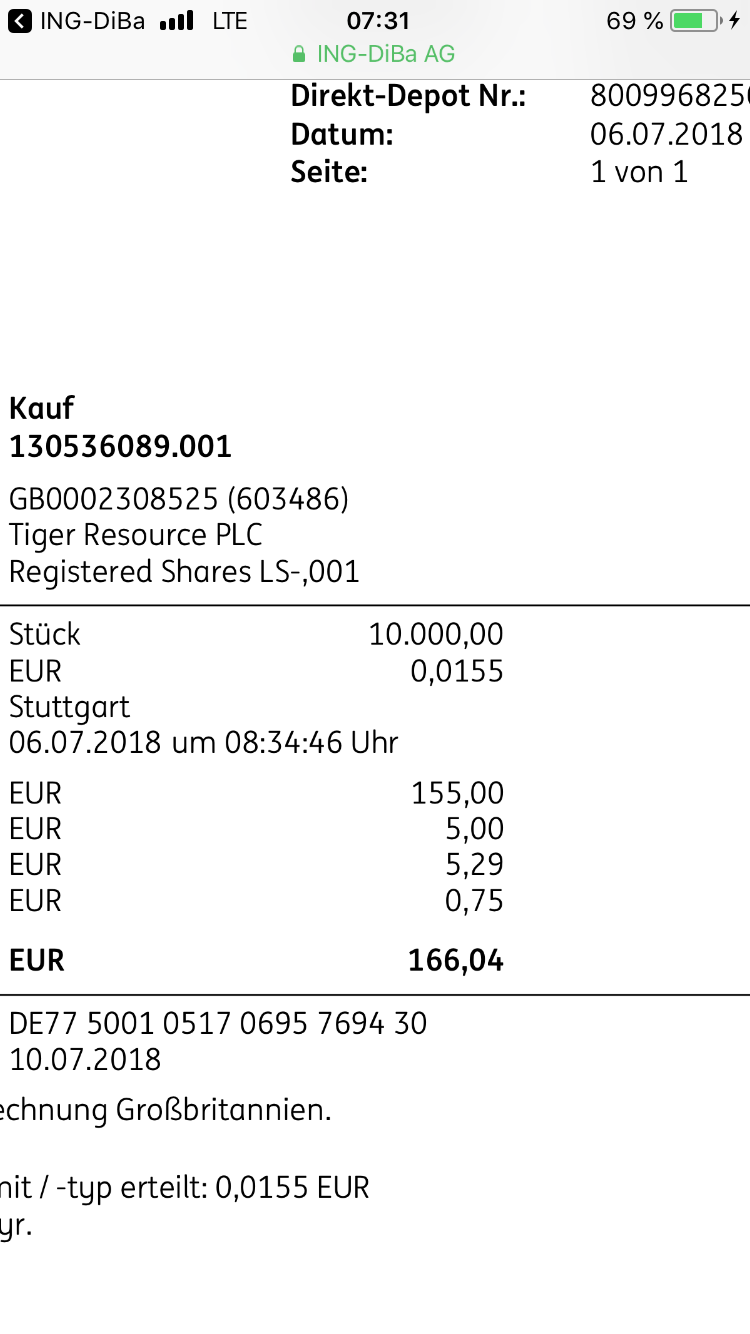Tap the Kauf heading

(41, 408)
